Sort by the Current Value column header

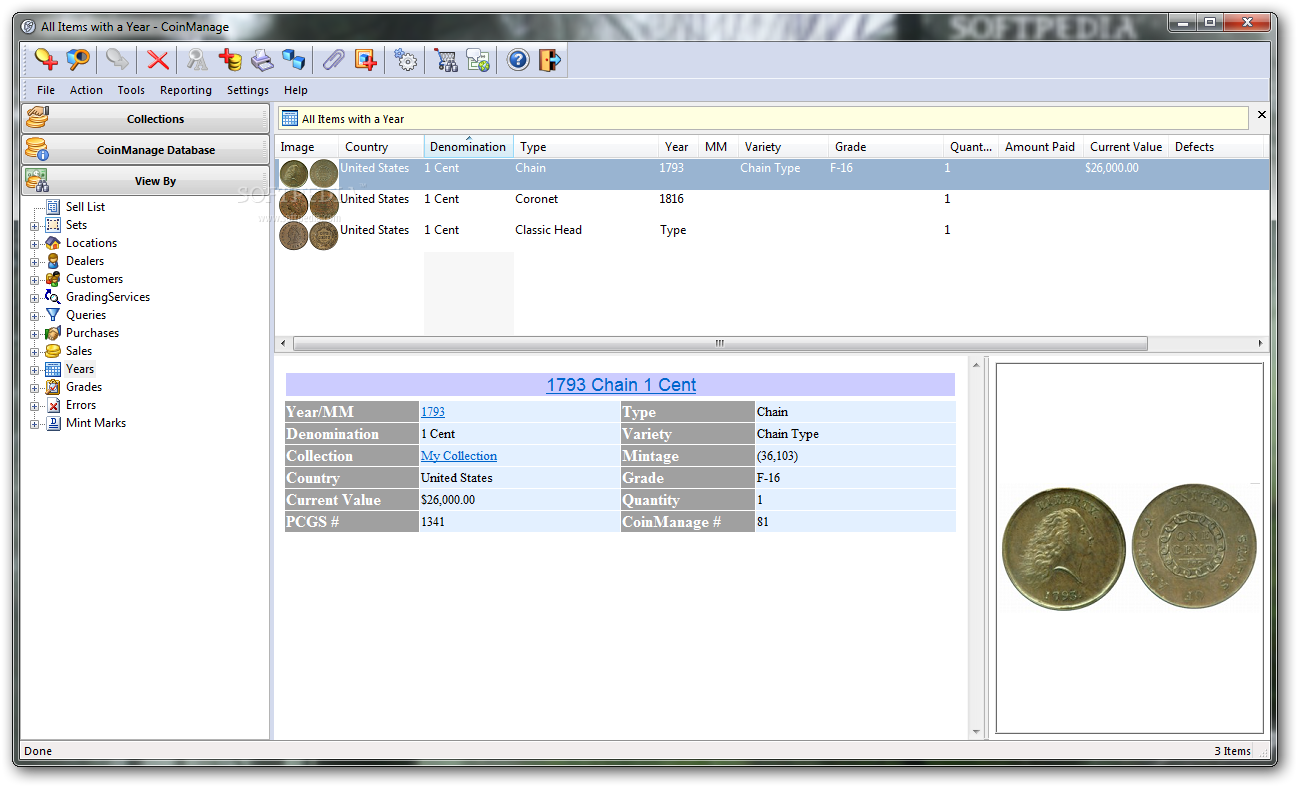coord(1127,147)
